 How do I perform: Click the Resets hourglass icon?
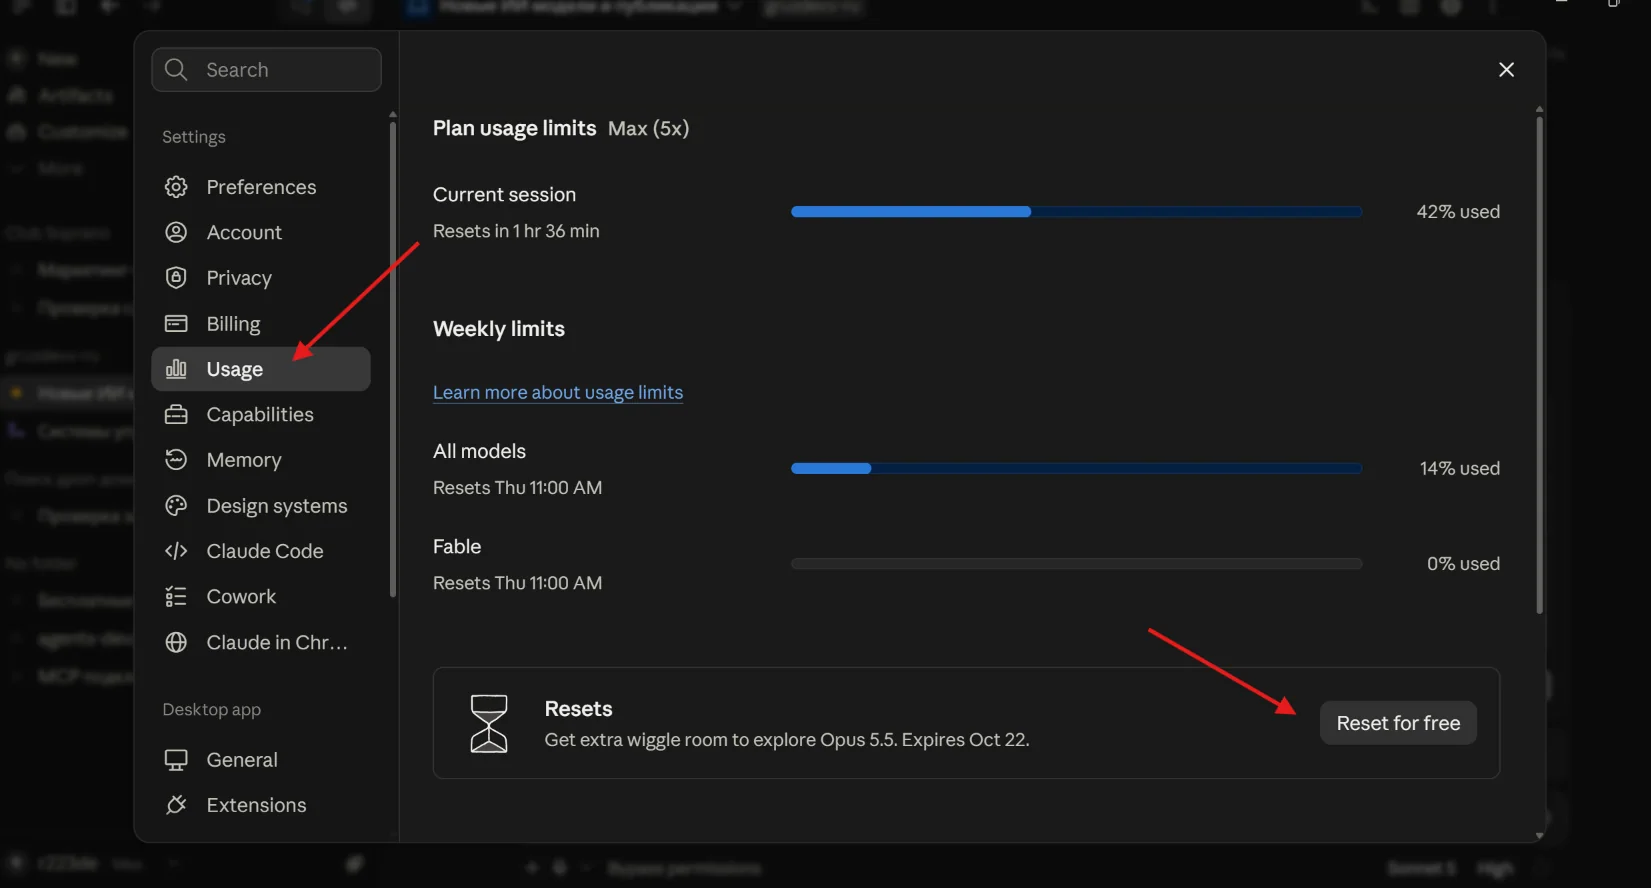pyautogui.click(x=489, y=723)
